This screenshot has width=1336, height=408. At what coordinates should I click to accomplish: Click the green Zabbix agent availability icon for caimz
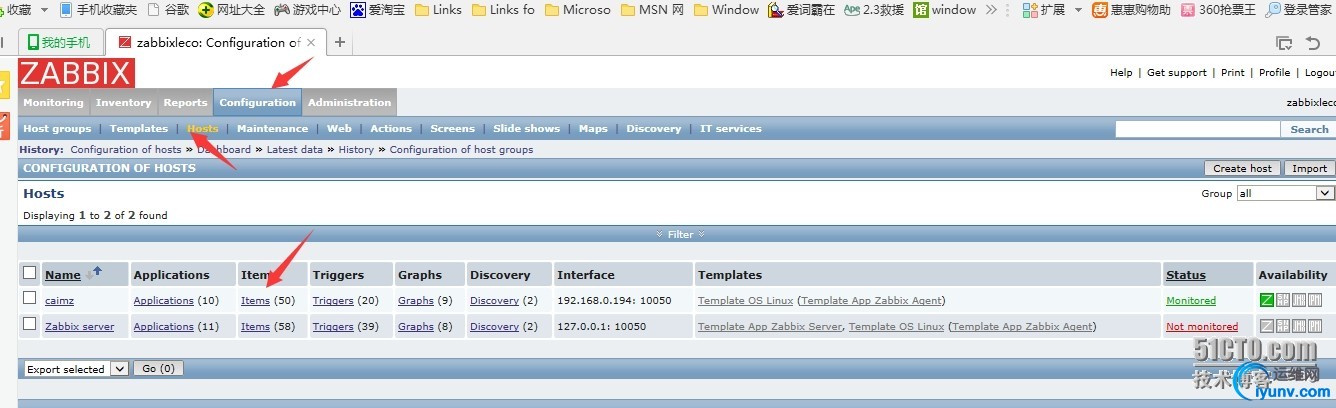point(1267,300)
